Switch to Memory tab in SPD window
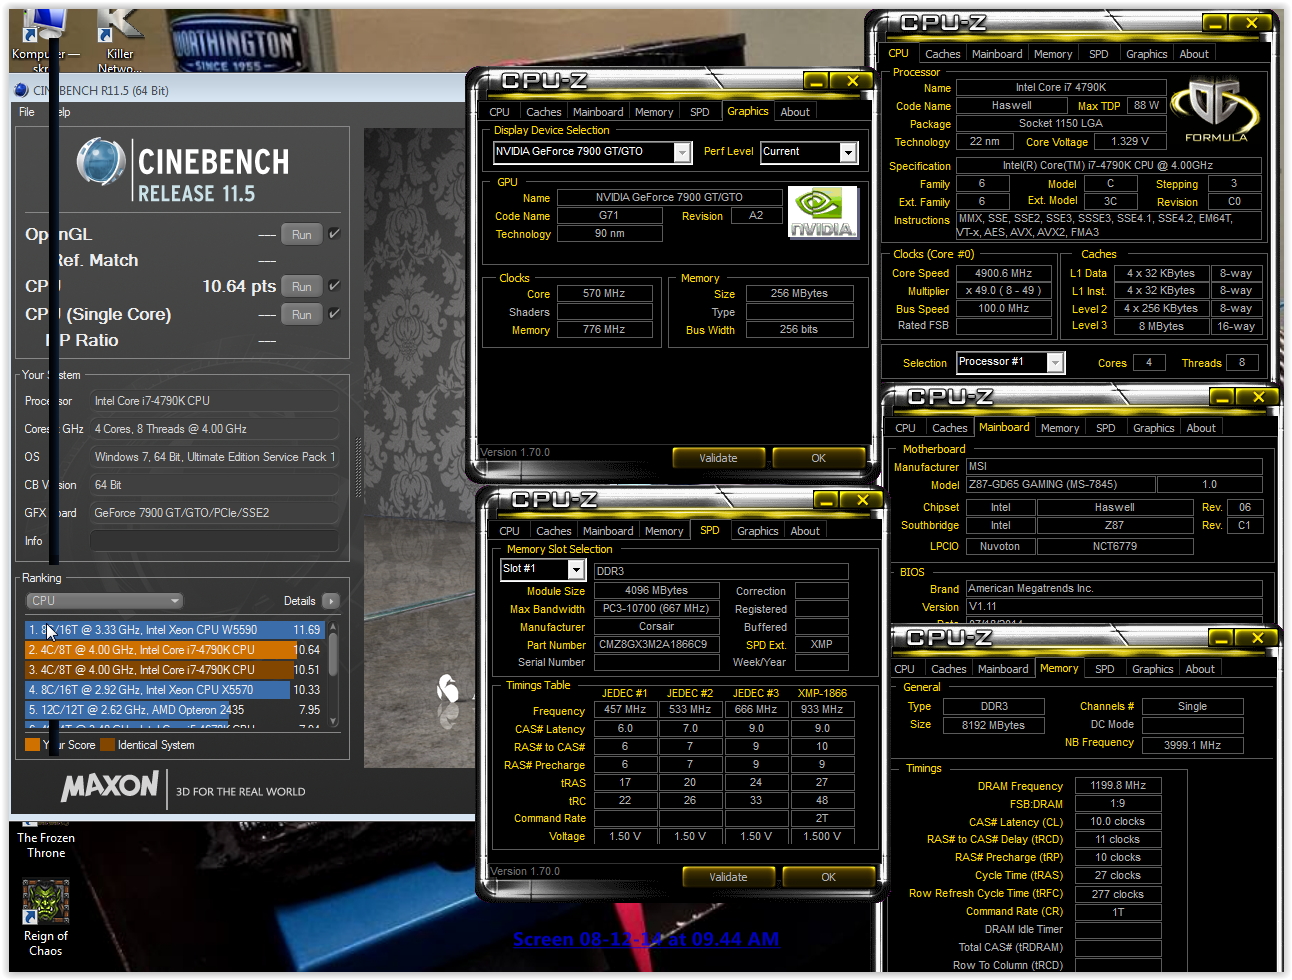The width and height of the screenshot is (1292, 980). point(664,531)
